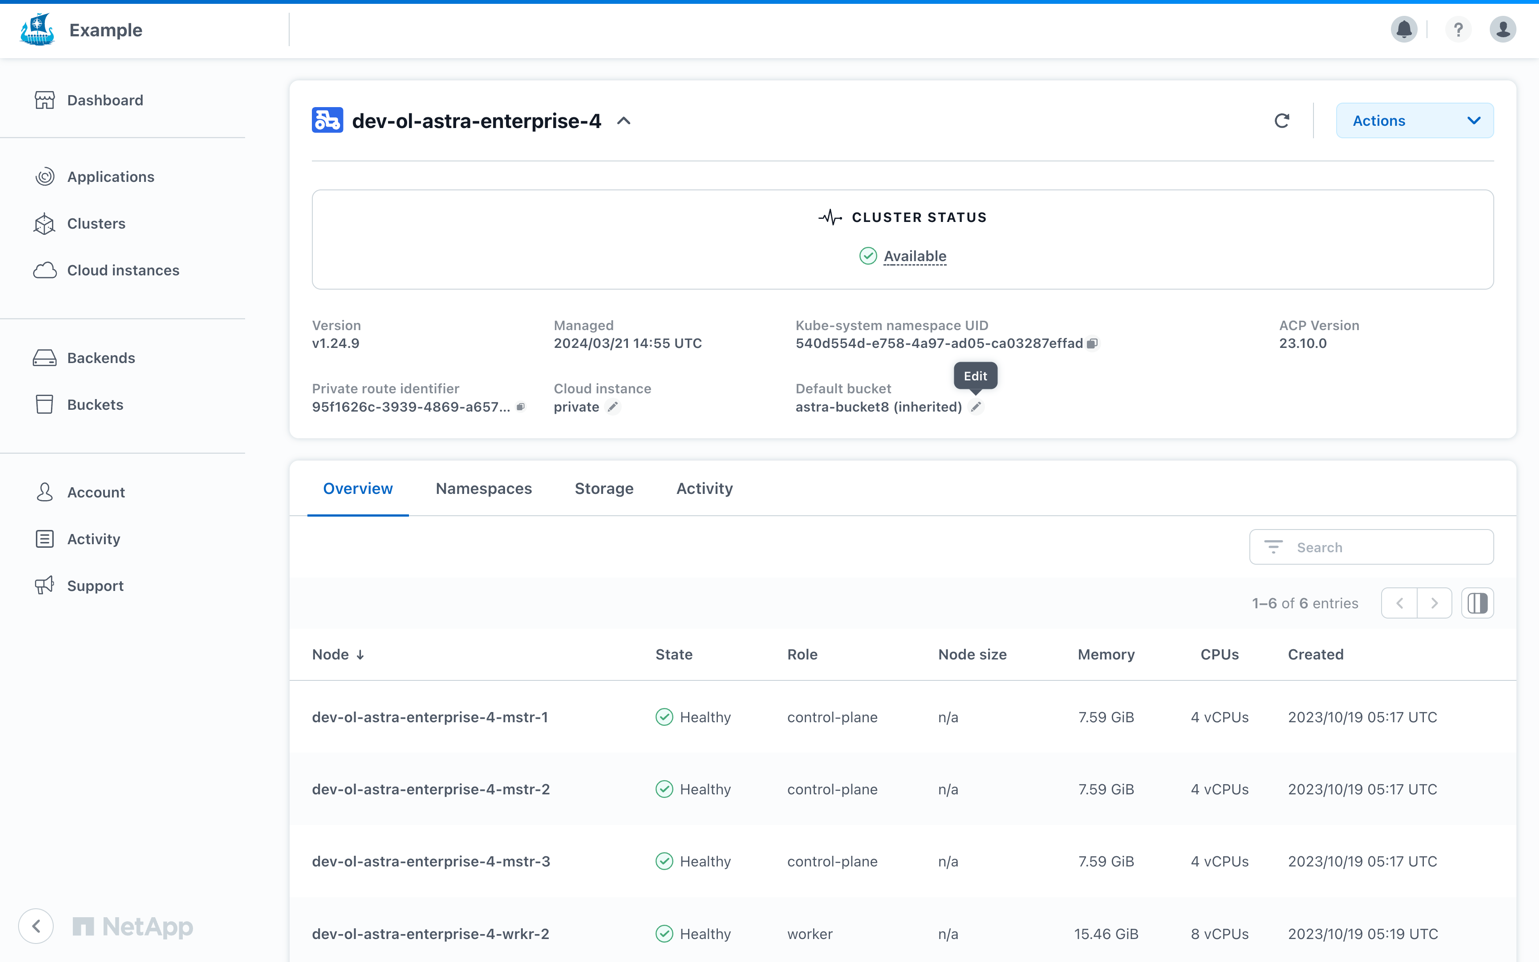This screenshot has width=1539, height=962.
Task: Collapse the left sidebar navigation
Action: coord(36,926)
